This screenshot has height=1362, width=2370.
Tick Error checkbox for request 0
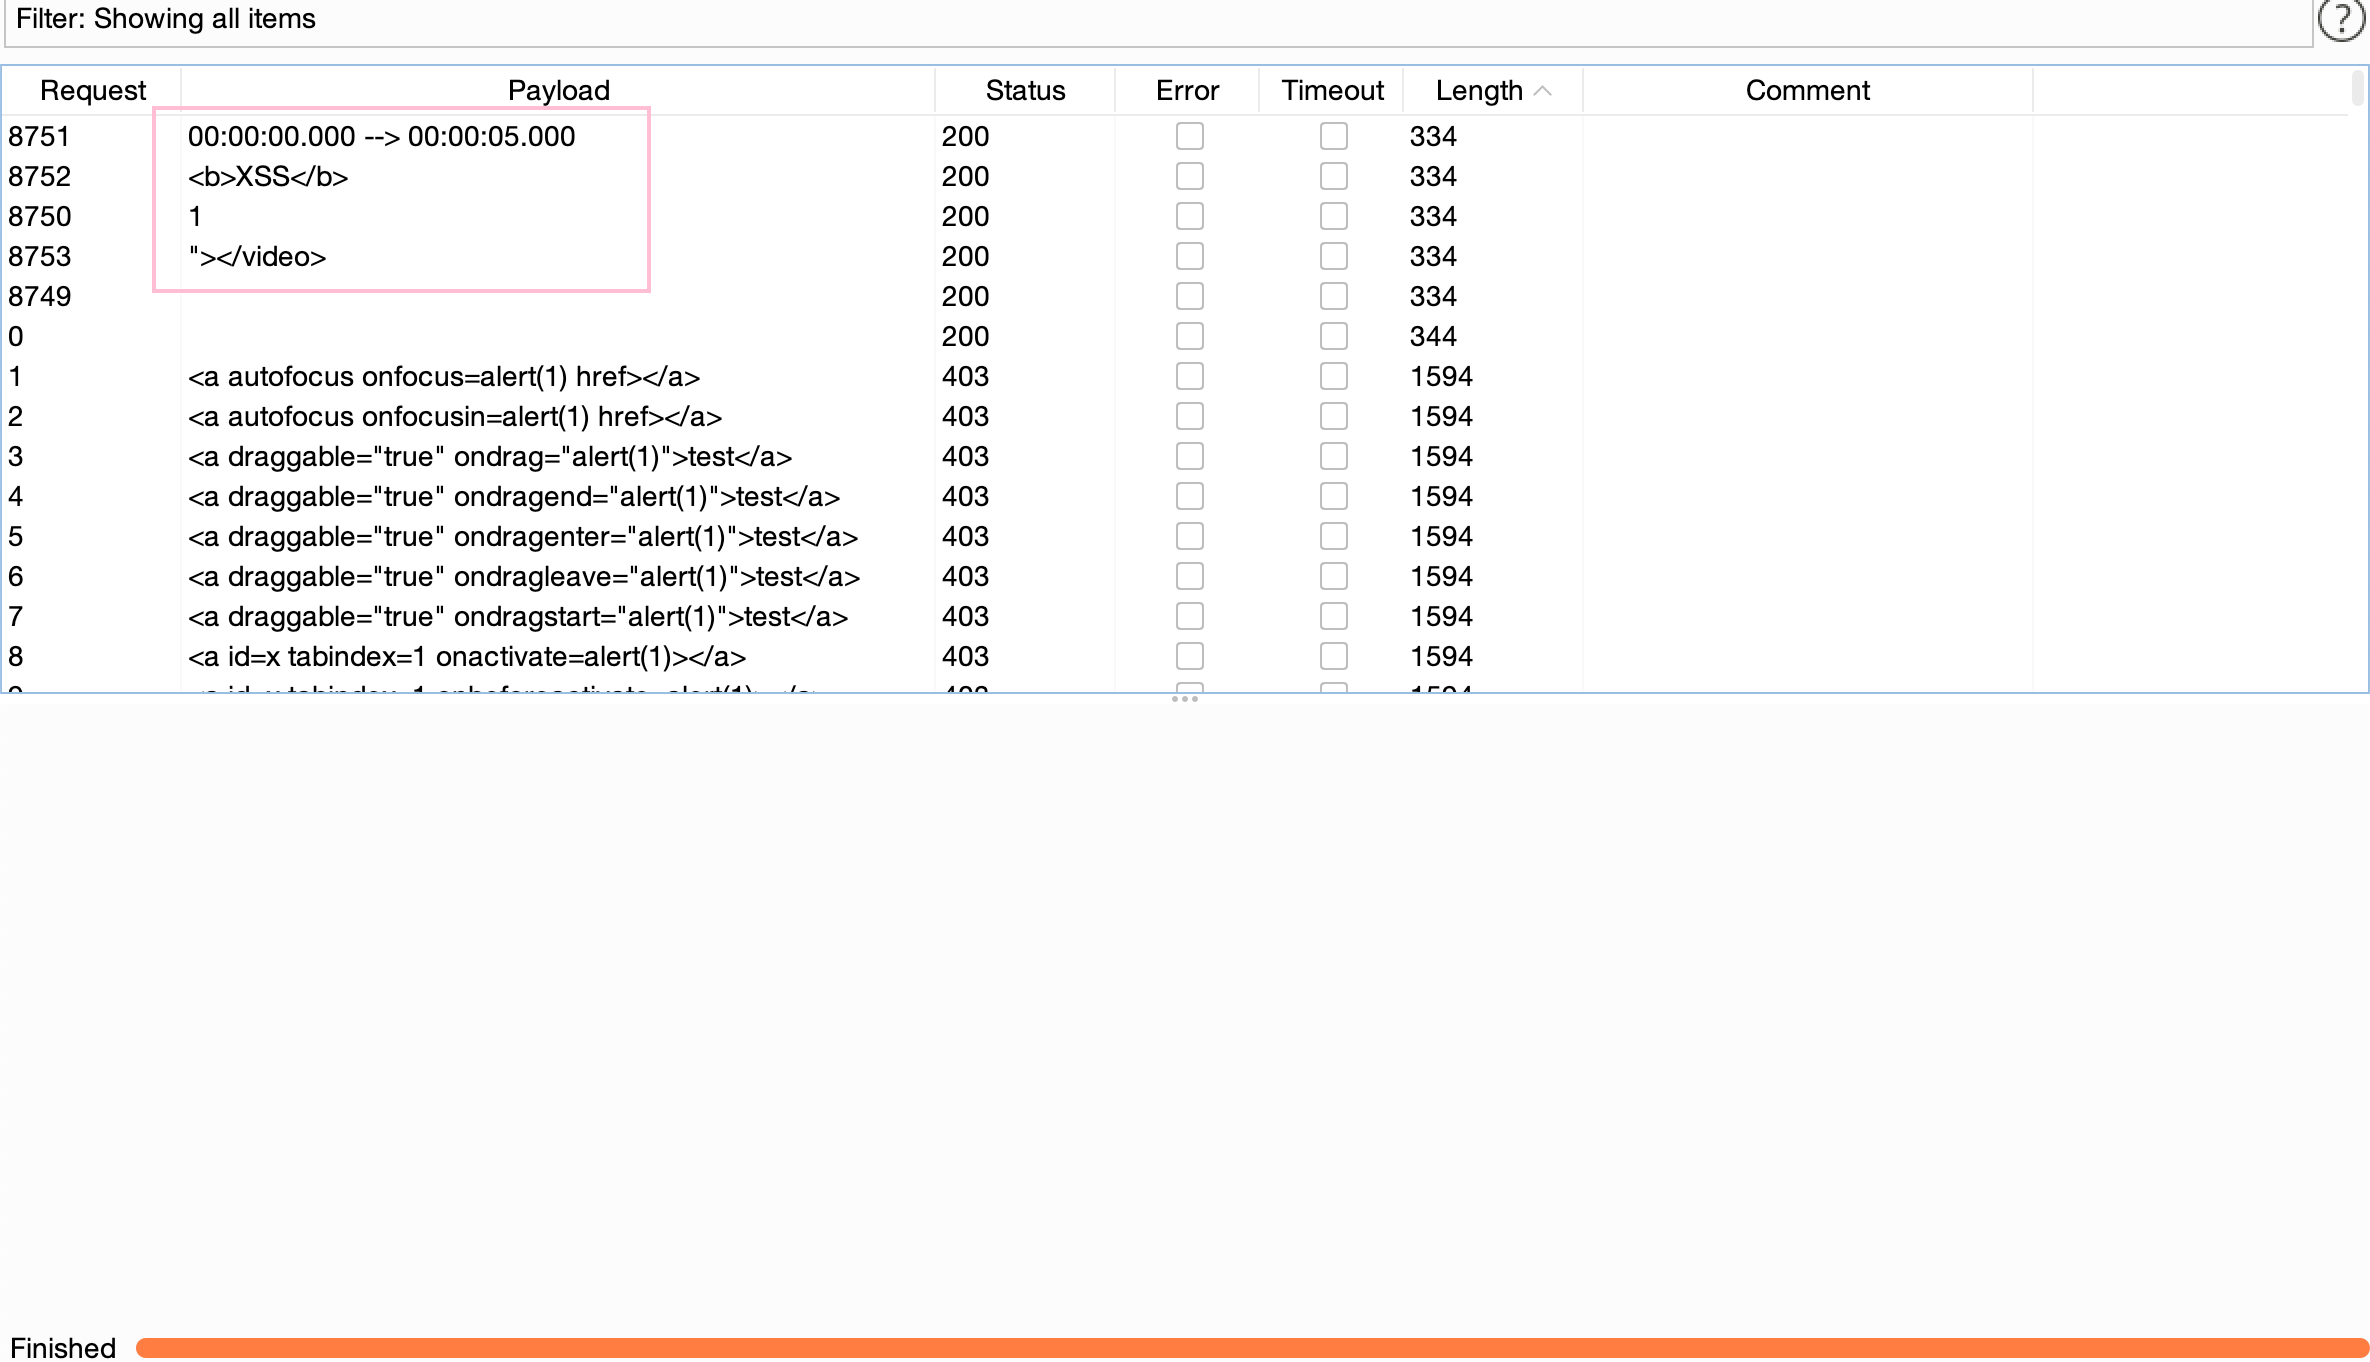point(1189,336)
